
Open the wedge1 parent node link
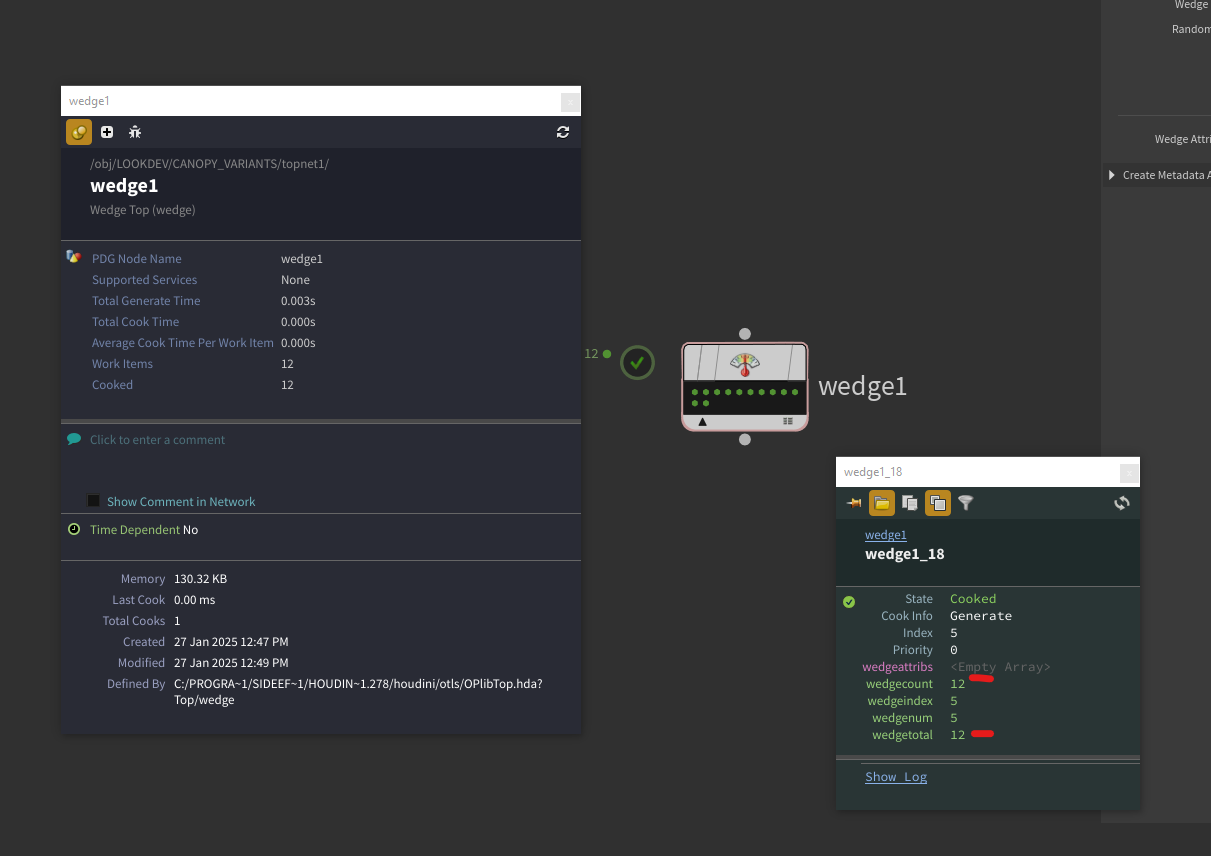click(x=886, y=535)
